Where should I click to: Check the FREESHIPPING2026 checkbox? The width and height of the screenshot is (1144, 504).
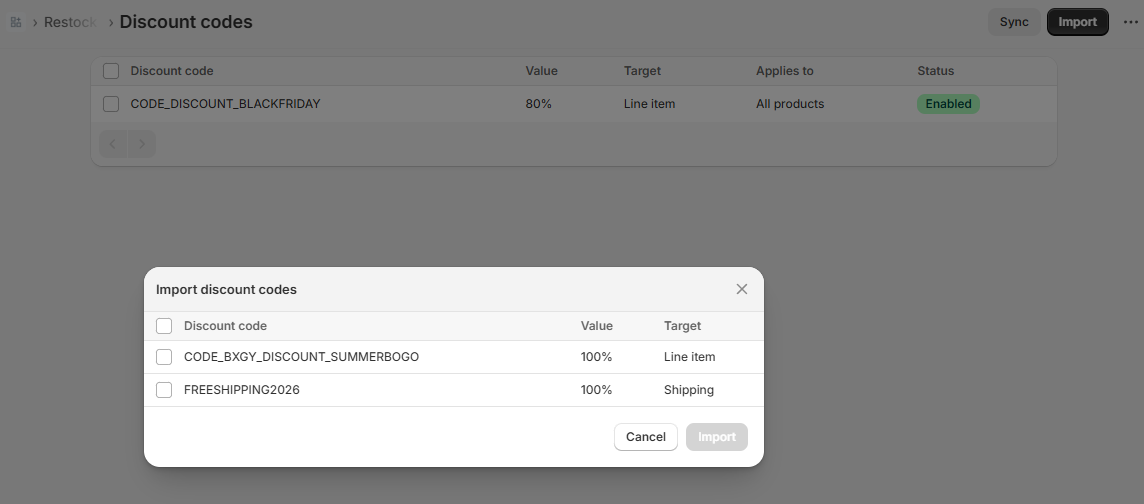(x=164, y=389)
